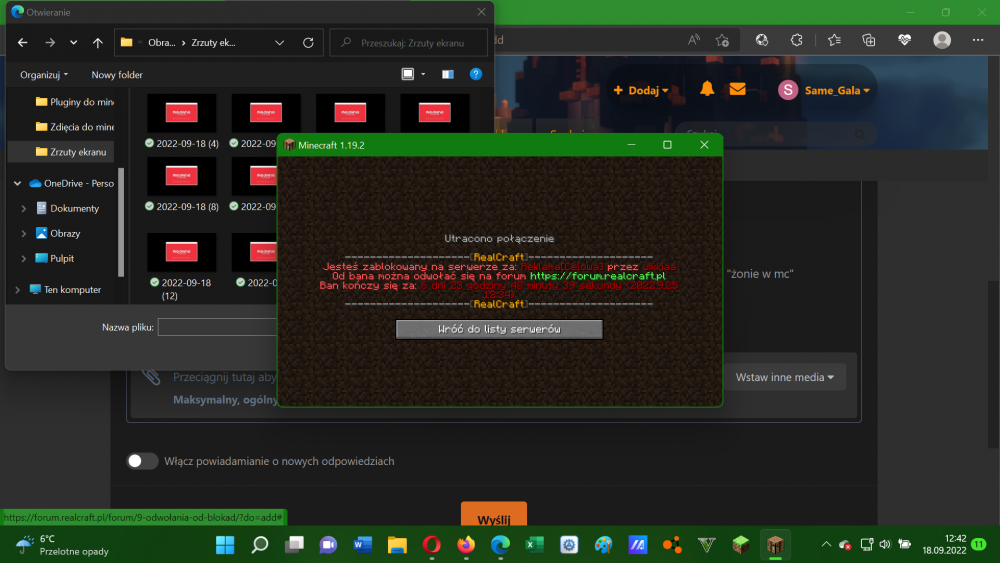Expand the Dokumenty tree node
Image resolution: width=1000 pixels, height=563 pixels.
(23, 208)
